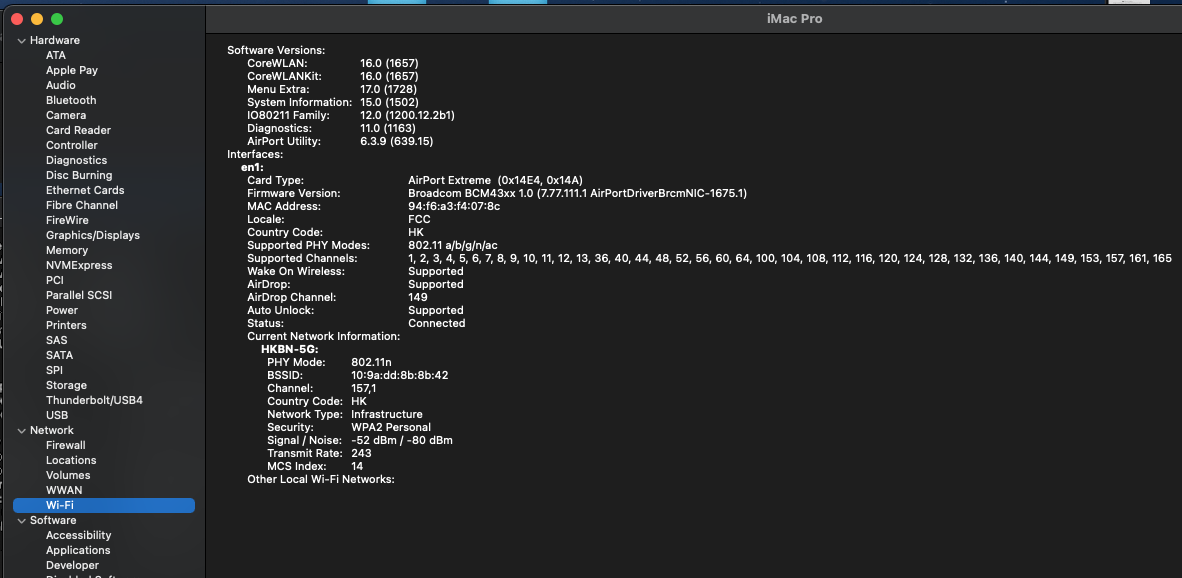This screenshot has width=1182, height=578.
Task: Select WWAN under Network
Action: (64, 491)
